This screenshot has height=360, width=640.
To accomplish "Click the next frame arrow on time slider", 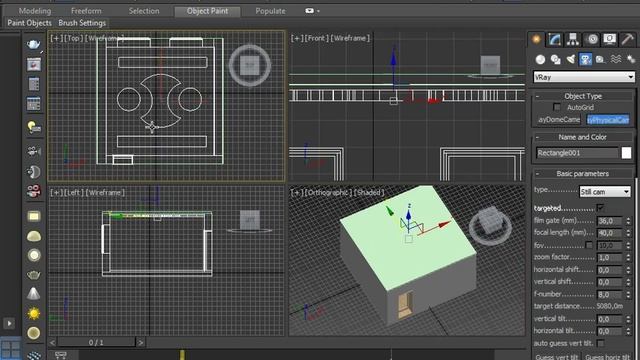I will point(140,342).
